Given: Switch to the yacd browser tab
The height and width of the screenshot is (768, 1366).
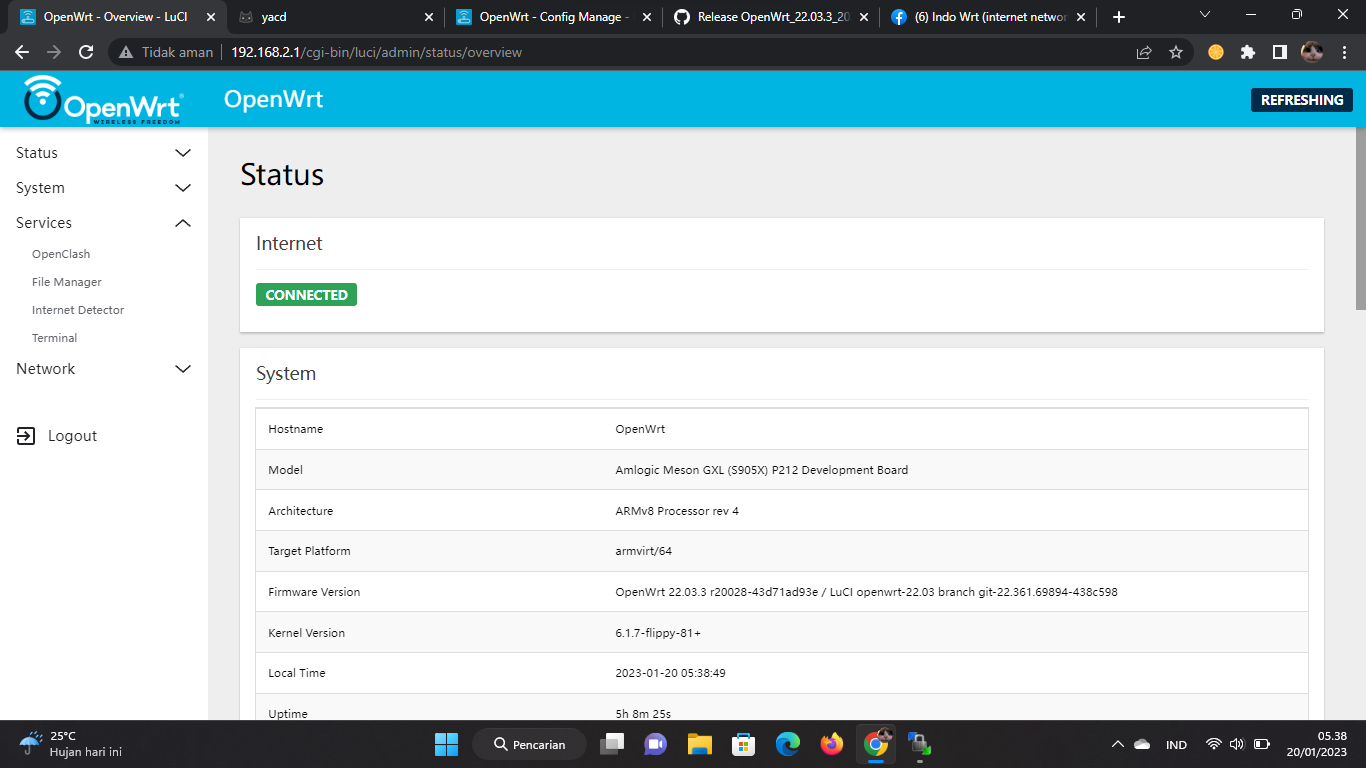Looking at the screenshot, I should (x=330, y=16).
